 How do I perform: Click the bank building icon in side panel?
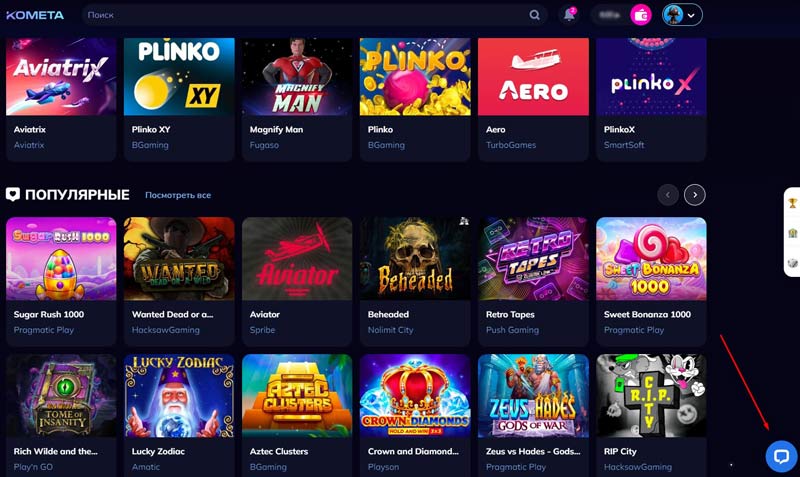point(792,233)
